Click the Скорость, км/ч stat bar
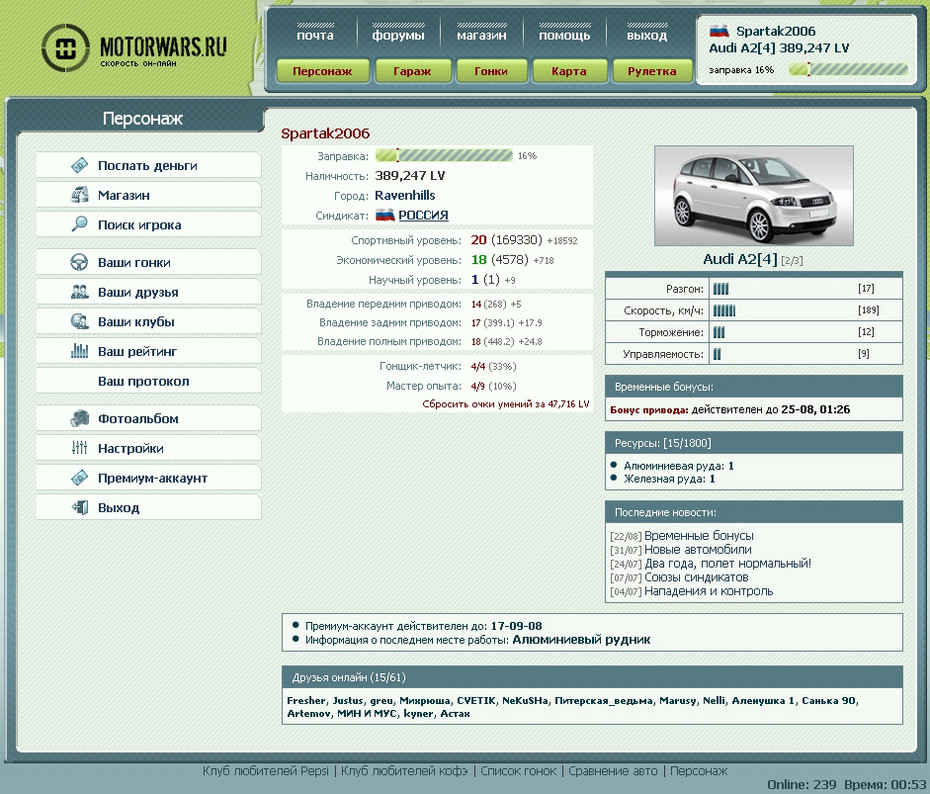The height and width of the screenshot is (794, 930). click(724, 311)
